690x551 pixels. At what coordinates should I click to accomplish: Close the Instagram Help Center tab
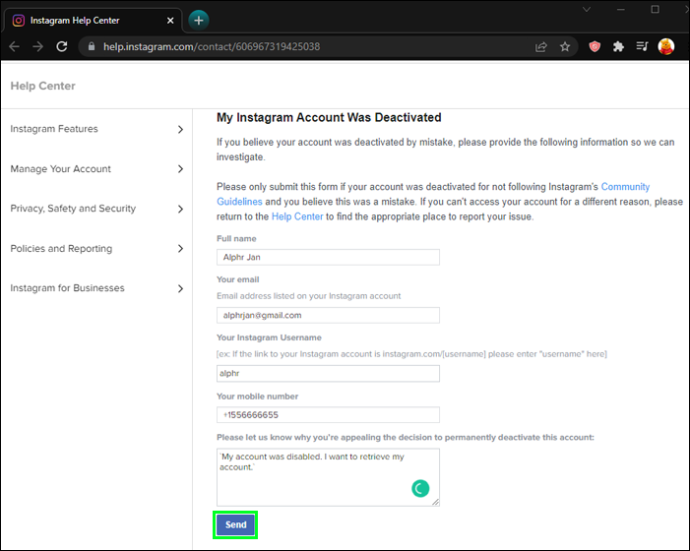(x=170, y=21)
